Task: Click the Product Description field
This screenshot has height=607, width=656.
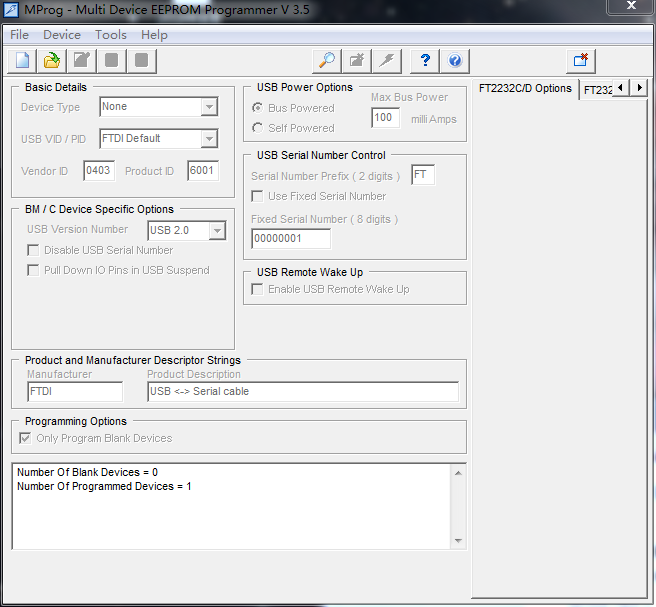Action: click(303, 391)
